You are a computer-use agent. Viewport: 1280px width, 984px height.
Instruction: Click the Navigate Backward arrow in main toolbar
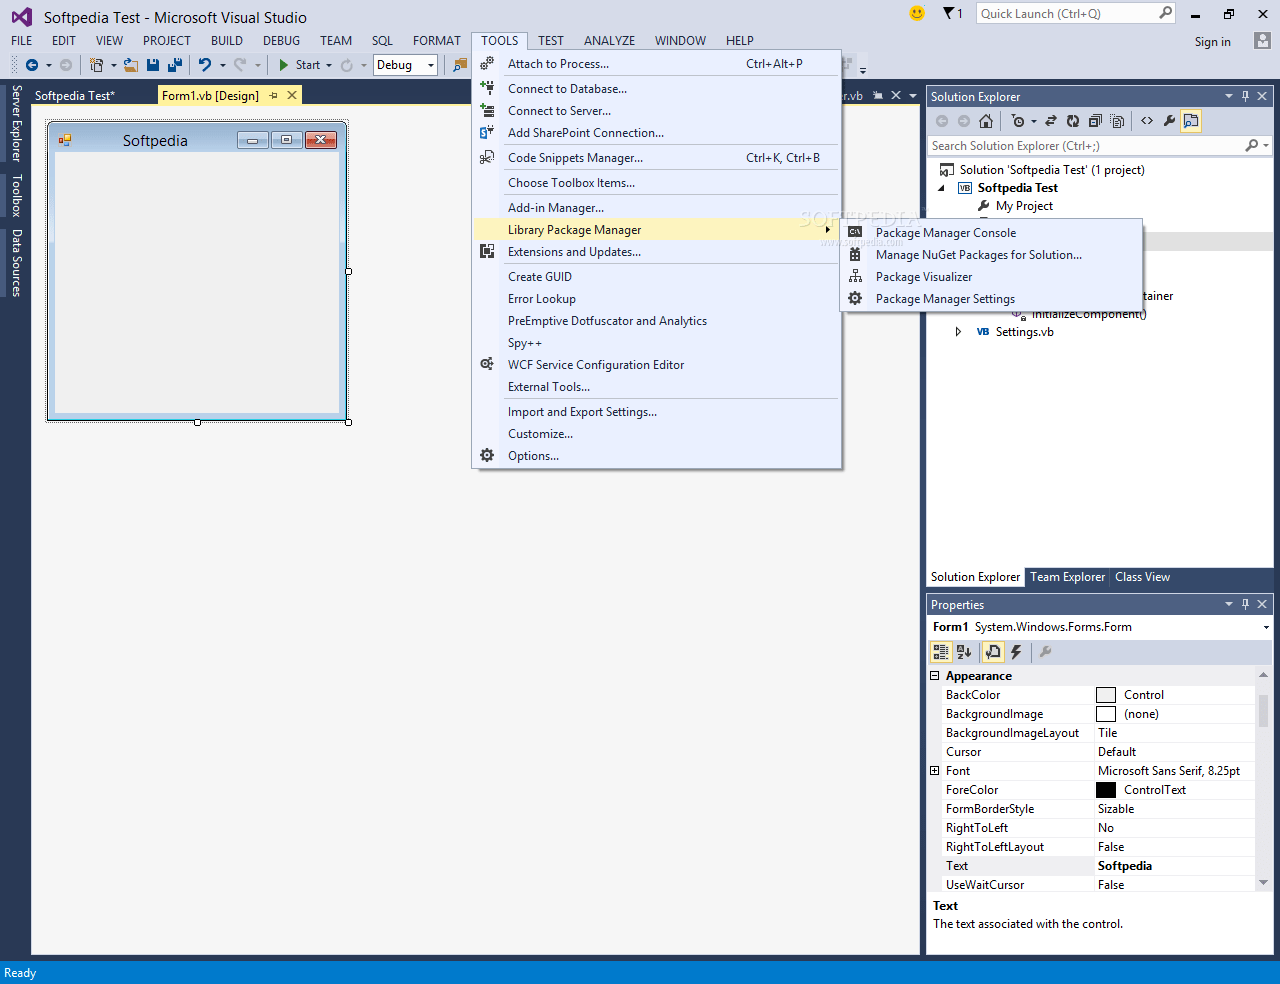coord(32,65)
